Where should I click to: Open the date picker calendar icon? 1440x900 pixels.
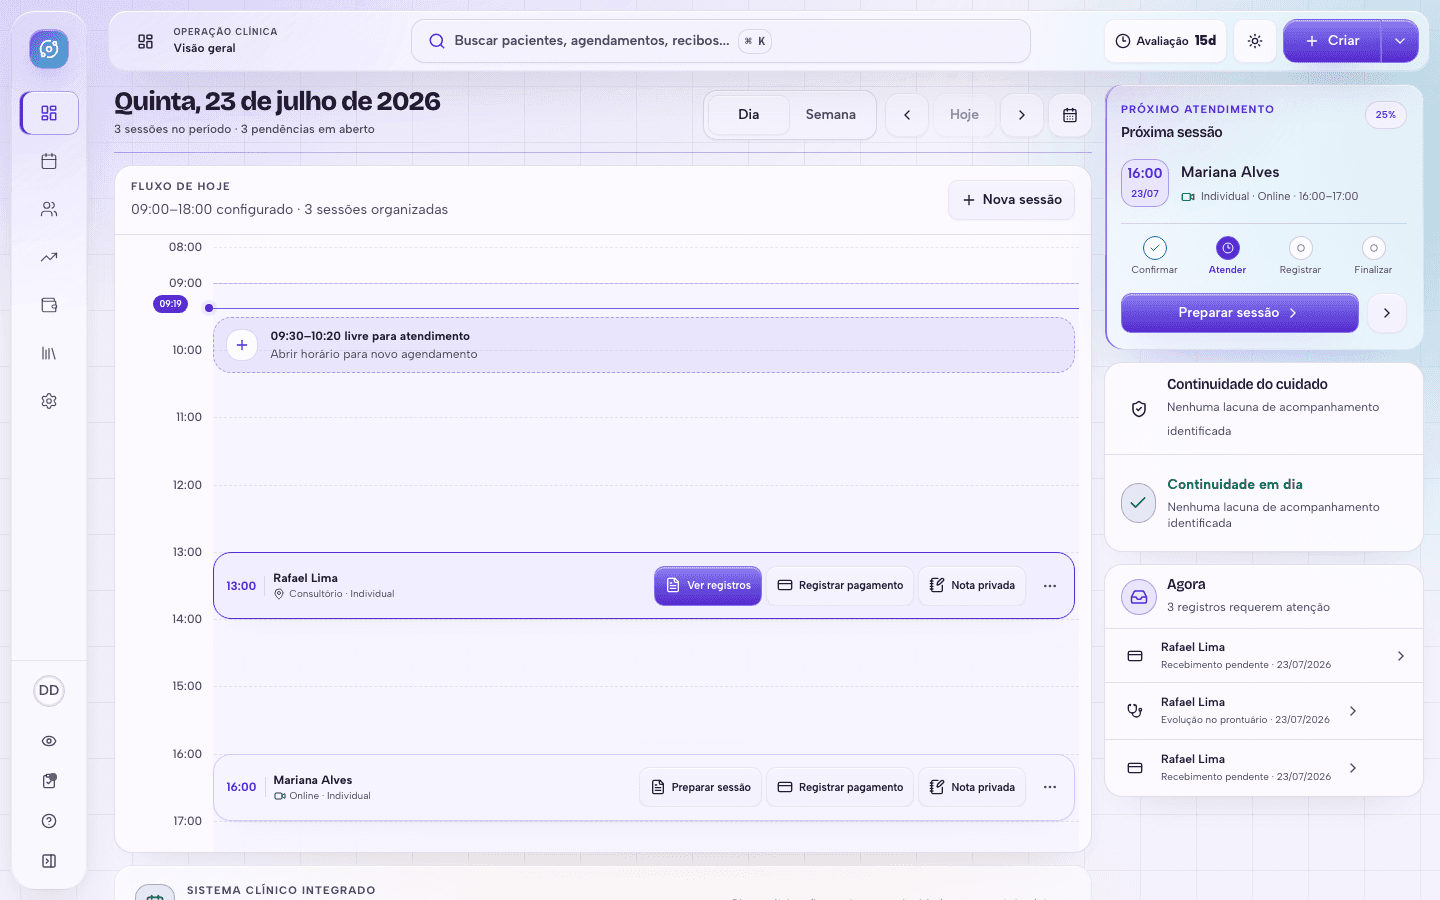(x=1070, y=115)
